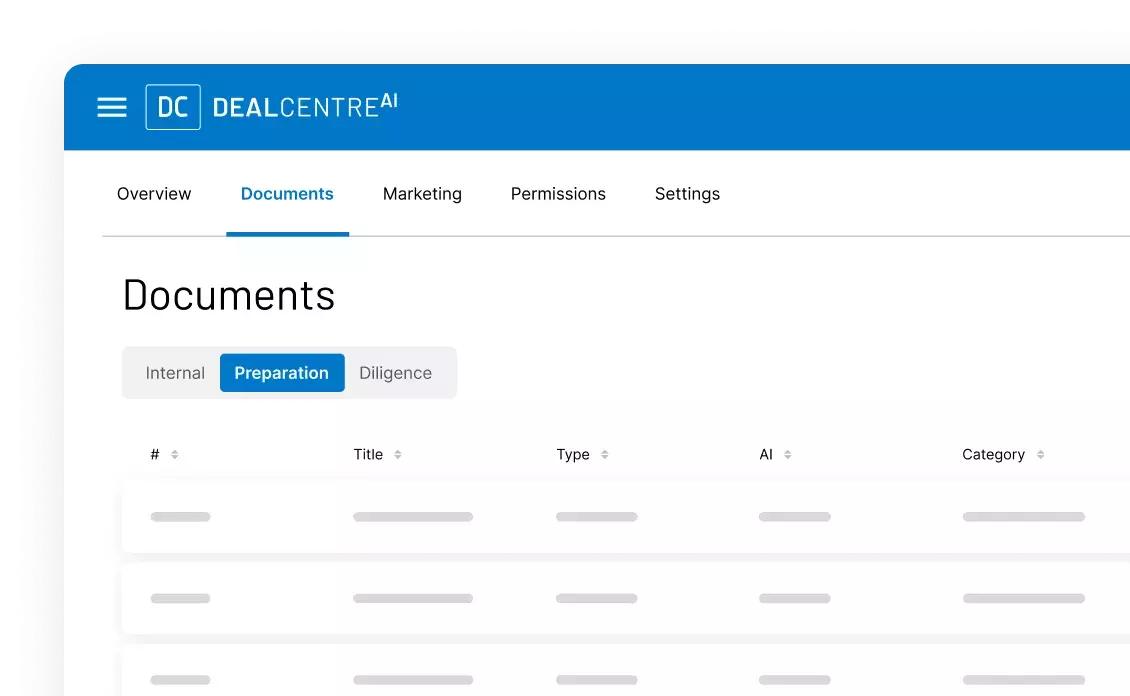The height and width of the screenshot is (696, 1130).
Task: Switch to the Overview tab
Action: click(x=154, y=194)
